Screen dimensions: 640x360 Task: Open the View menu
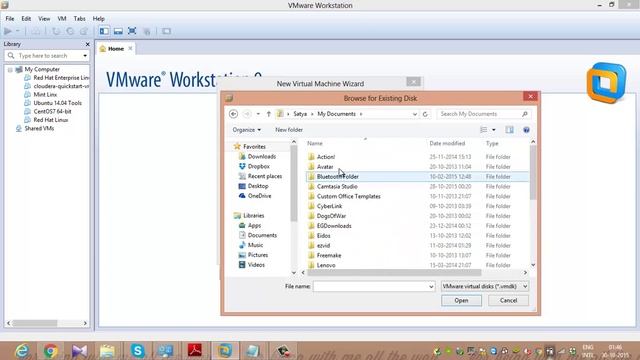(x=44, y=18)
